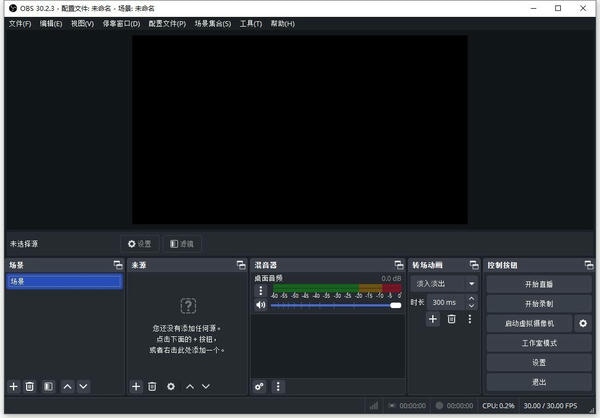The width and height of the screenshot is (600, 418).
Task: Add a new source with plus icon
Action: 136,386
